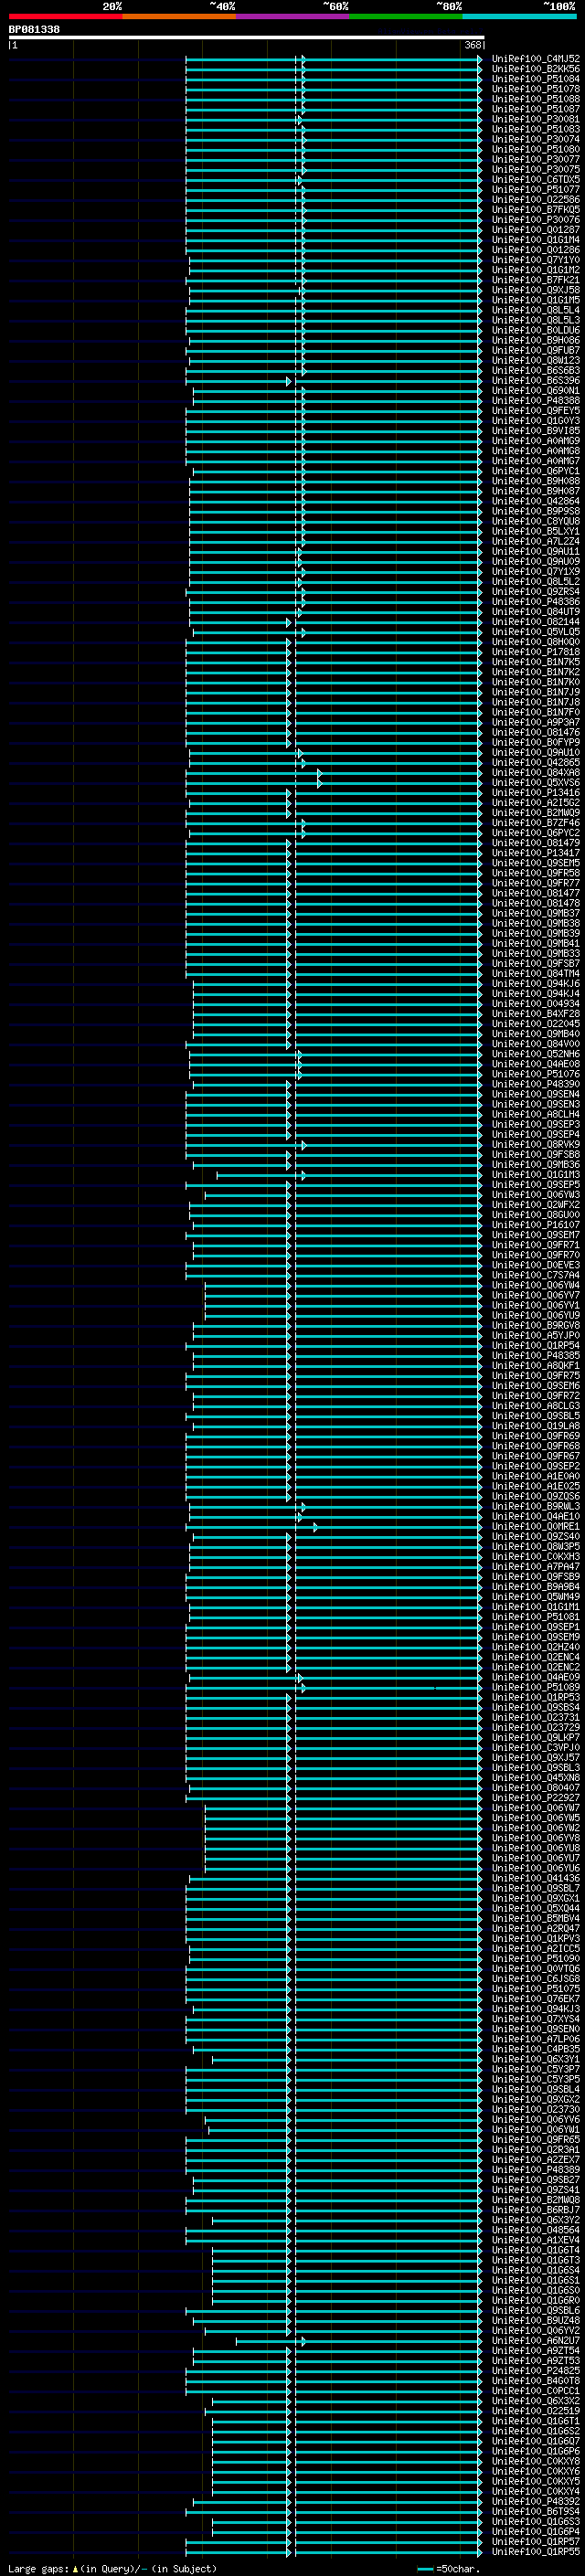585x2576 pixels.
Task: Select hit label UniRef100_O22519
Action: click(536, 2411)
